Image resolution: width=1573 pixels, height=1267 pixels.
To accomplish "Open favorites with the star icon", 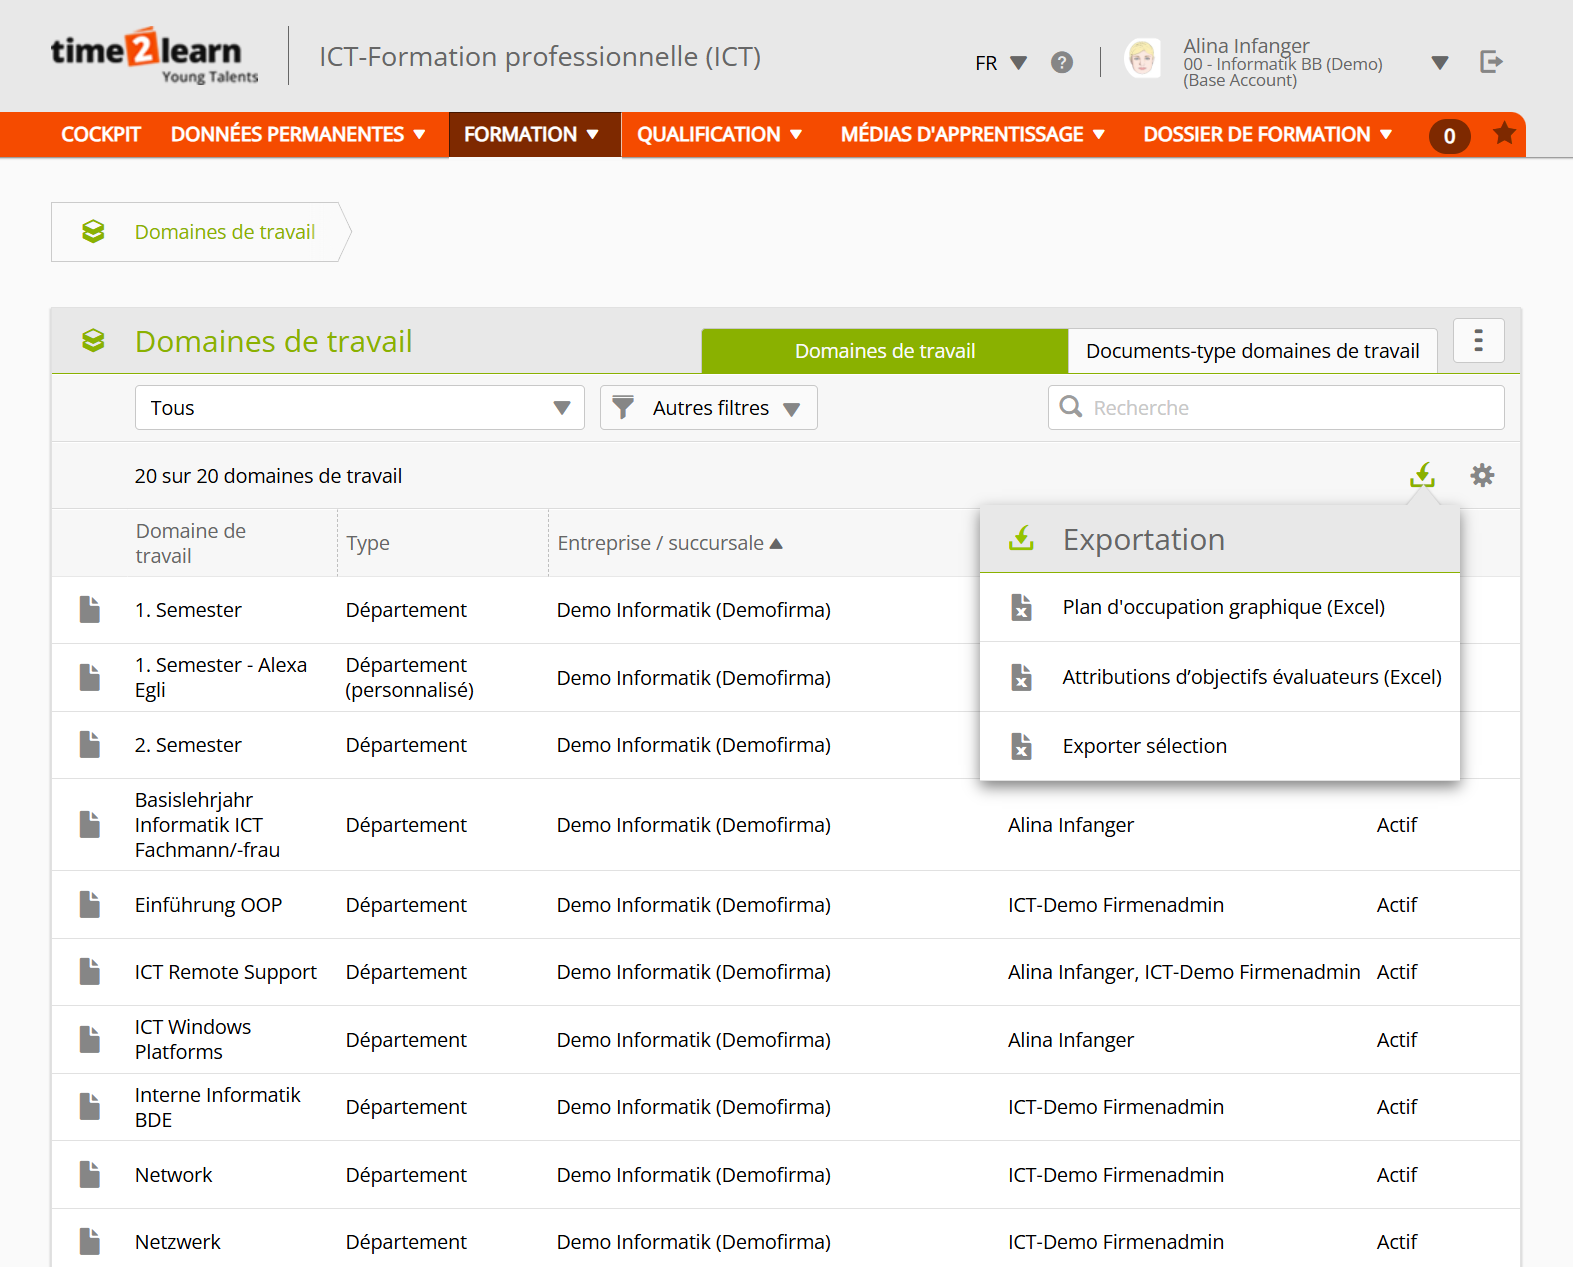I will point(1503,134).
